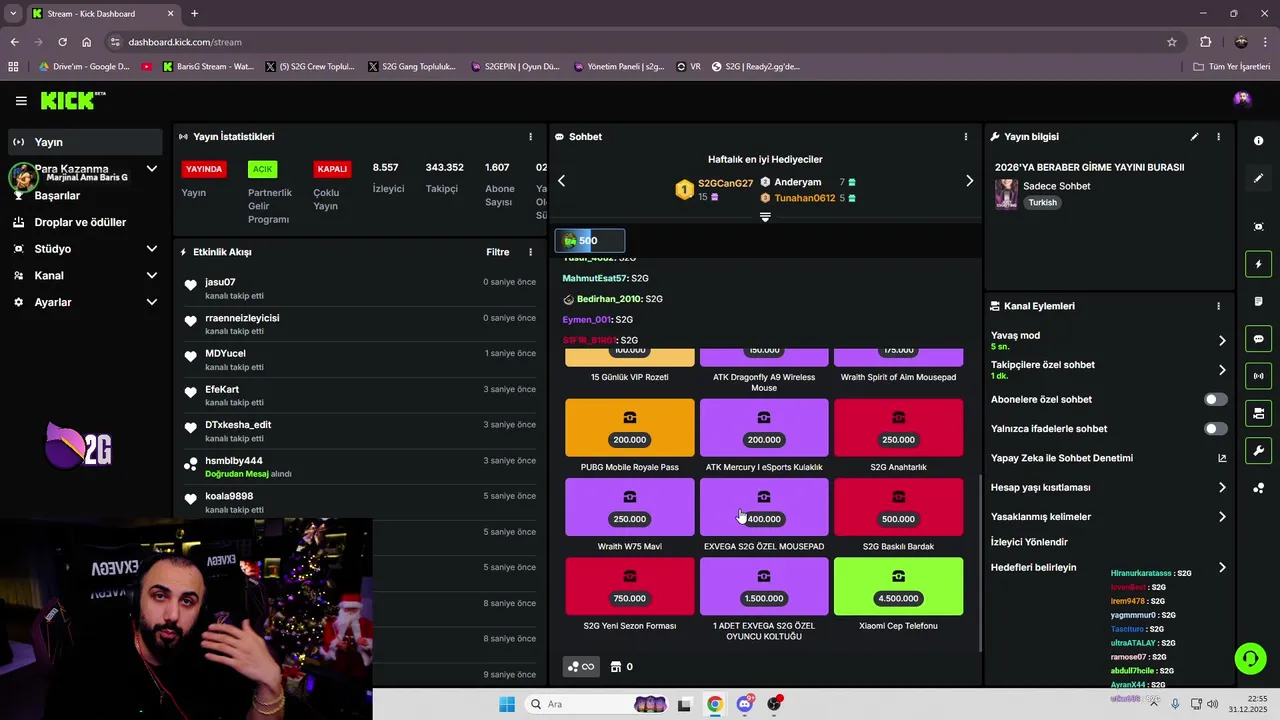Screen dimensions: 1280x720
Task: Click the 500 chat goal progress bar
Action: point(590,240)
